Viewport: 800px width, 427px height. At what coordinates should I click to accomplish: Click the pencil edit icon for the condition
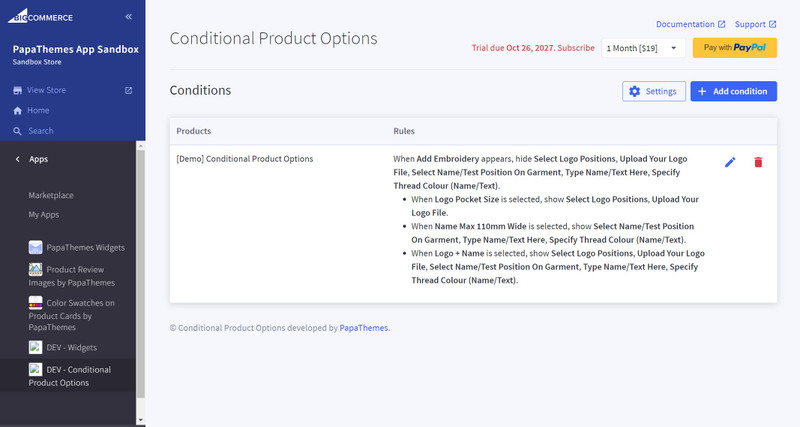[x=730, y=162]
